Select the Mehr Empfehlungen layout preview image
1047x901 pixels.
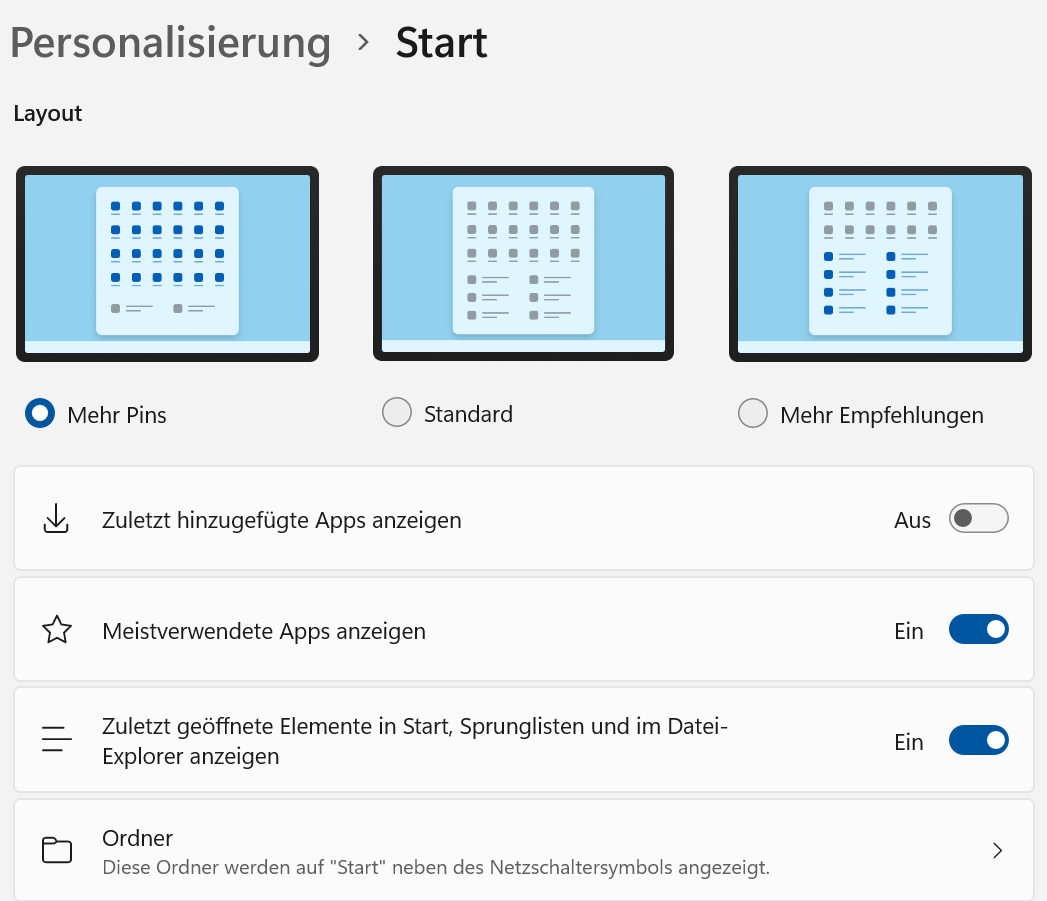880,263
